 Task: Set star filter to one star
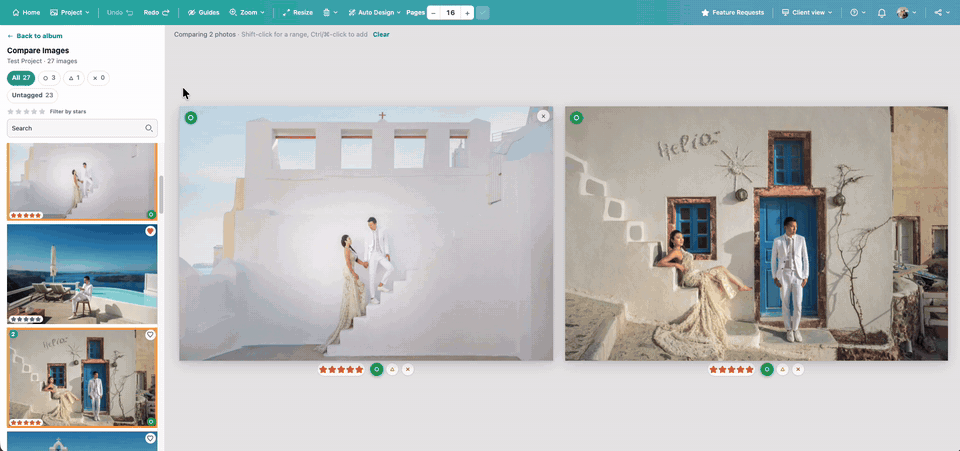(x=10, y=111)
